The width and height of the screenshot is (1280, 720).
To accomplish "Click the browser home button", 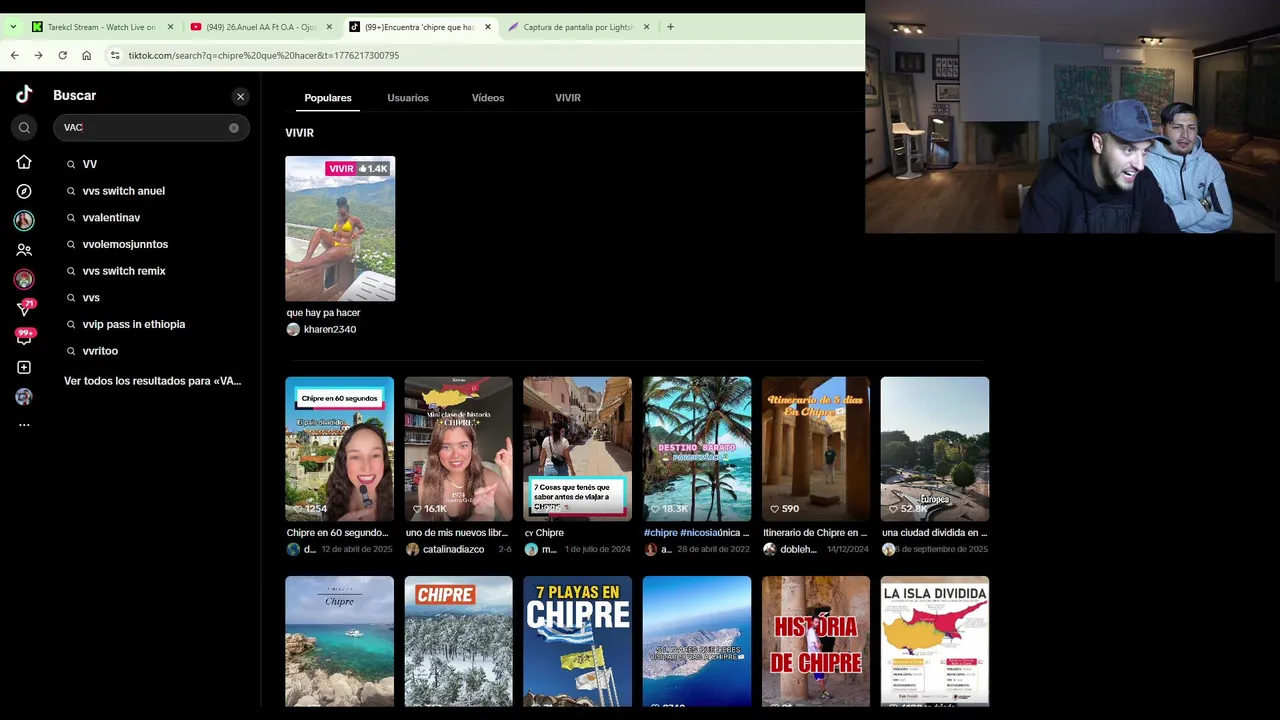I will point(86,55).
